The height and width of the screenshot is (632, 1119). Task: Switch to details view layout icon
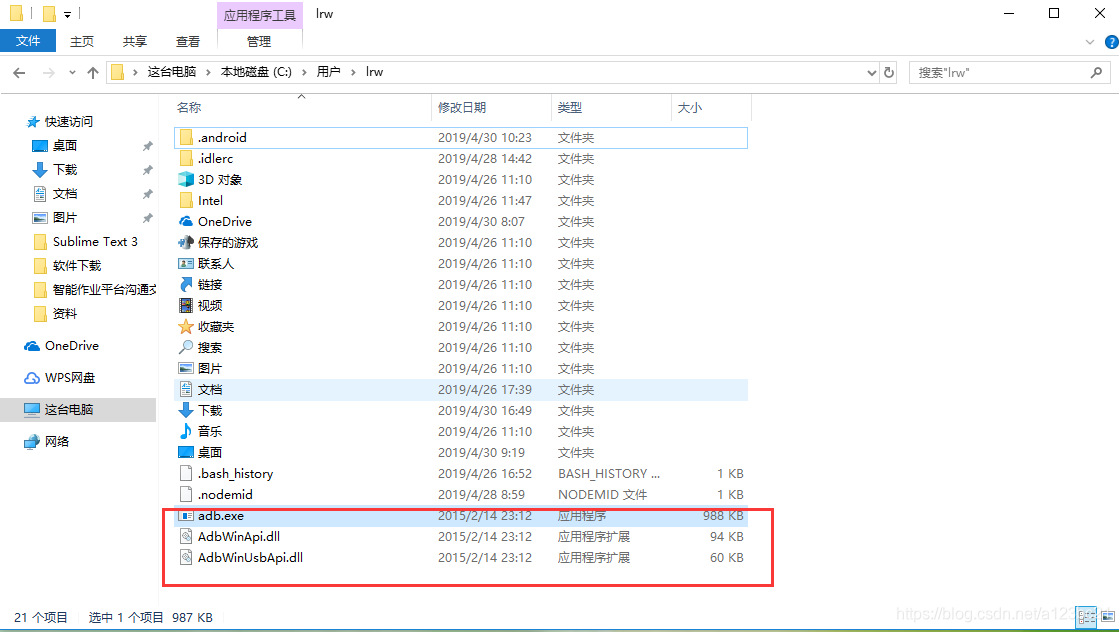tap(1087, 617)
